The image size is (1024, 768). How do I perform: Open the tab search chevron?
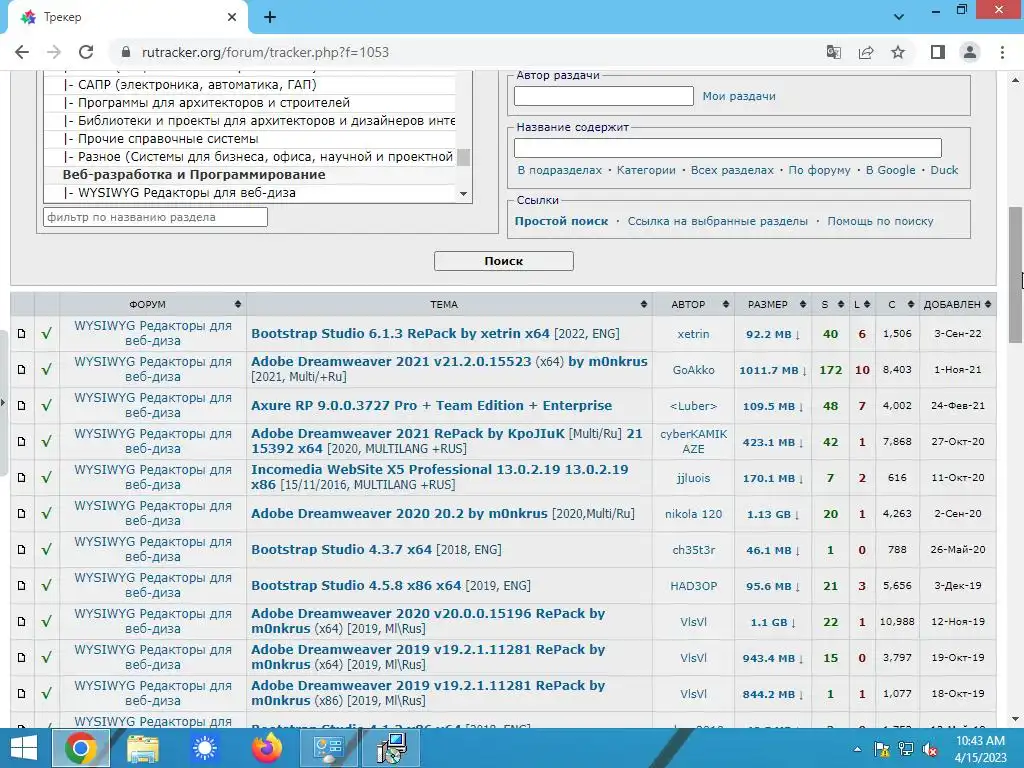(x=899, y=17)
